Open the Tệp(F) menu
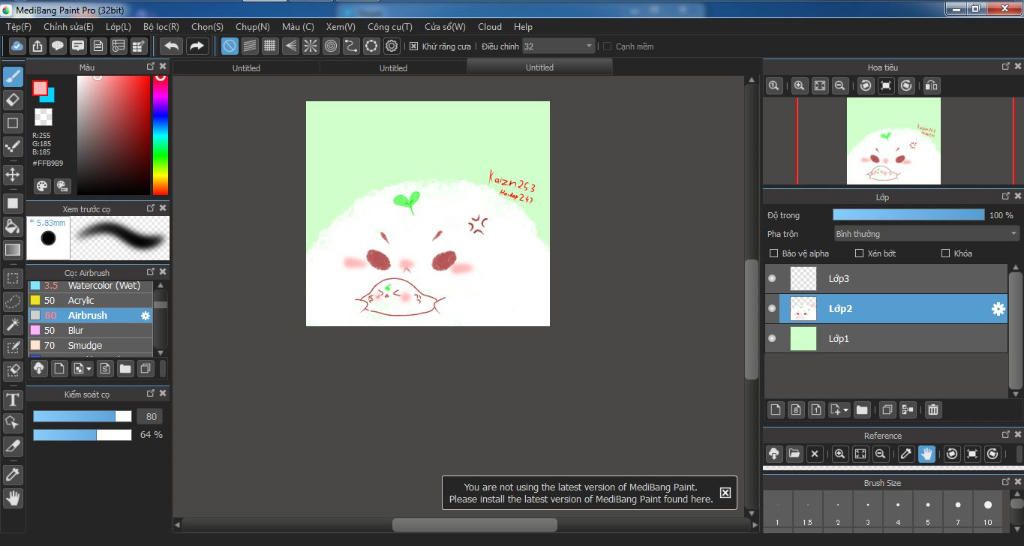1024x546 pixels. point(18,27)
